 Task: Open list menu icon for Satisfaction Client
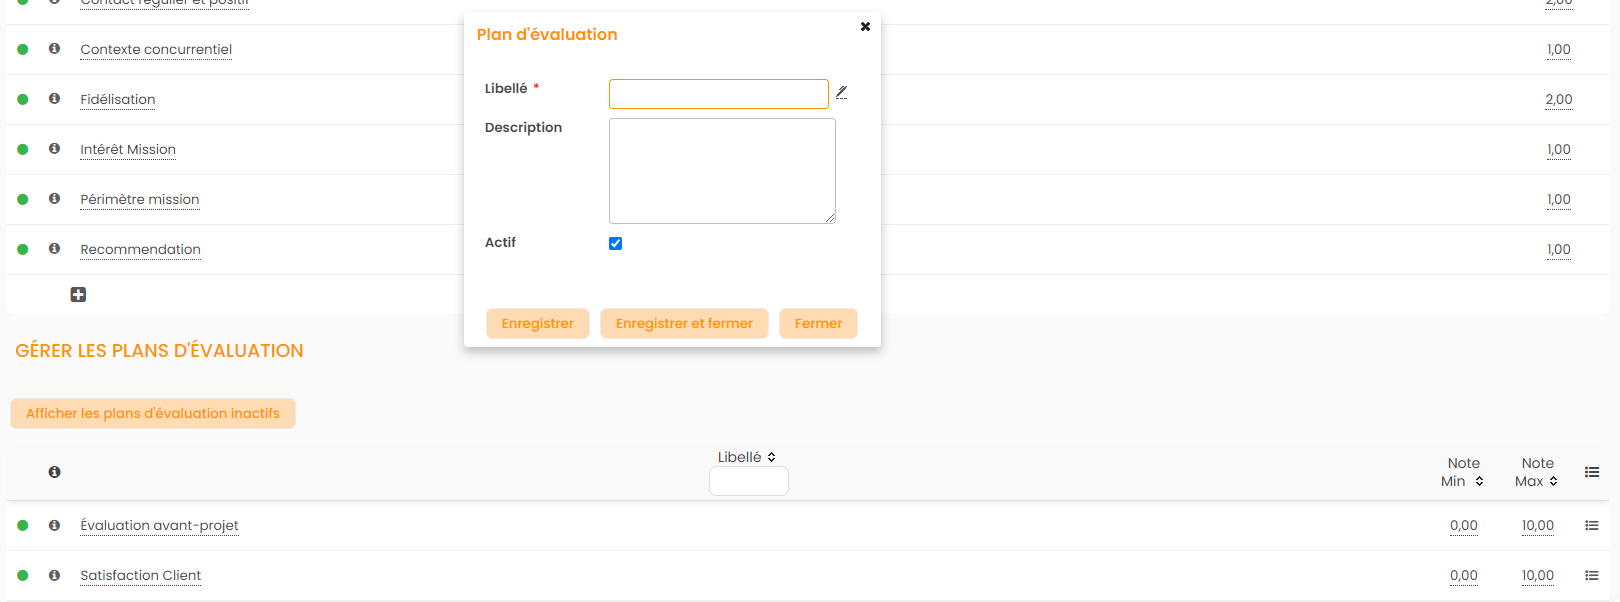tap(1592, 575)
